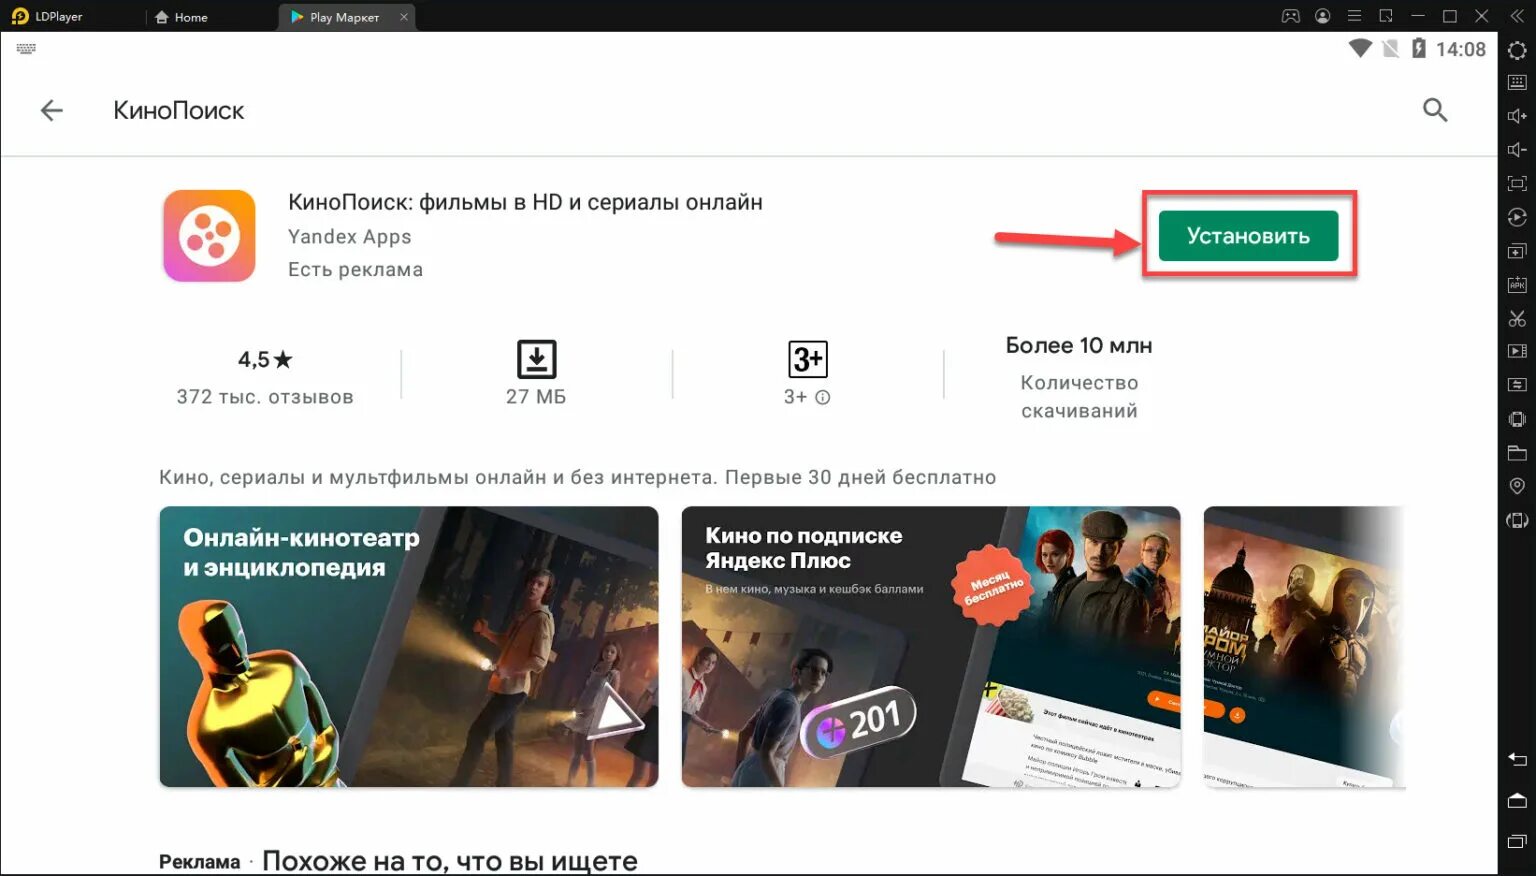Click the 14:08 clock in status bar

(x=1461, y=49)
